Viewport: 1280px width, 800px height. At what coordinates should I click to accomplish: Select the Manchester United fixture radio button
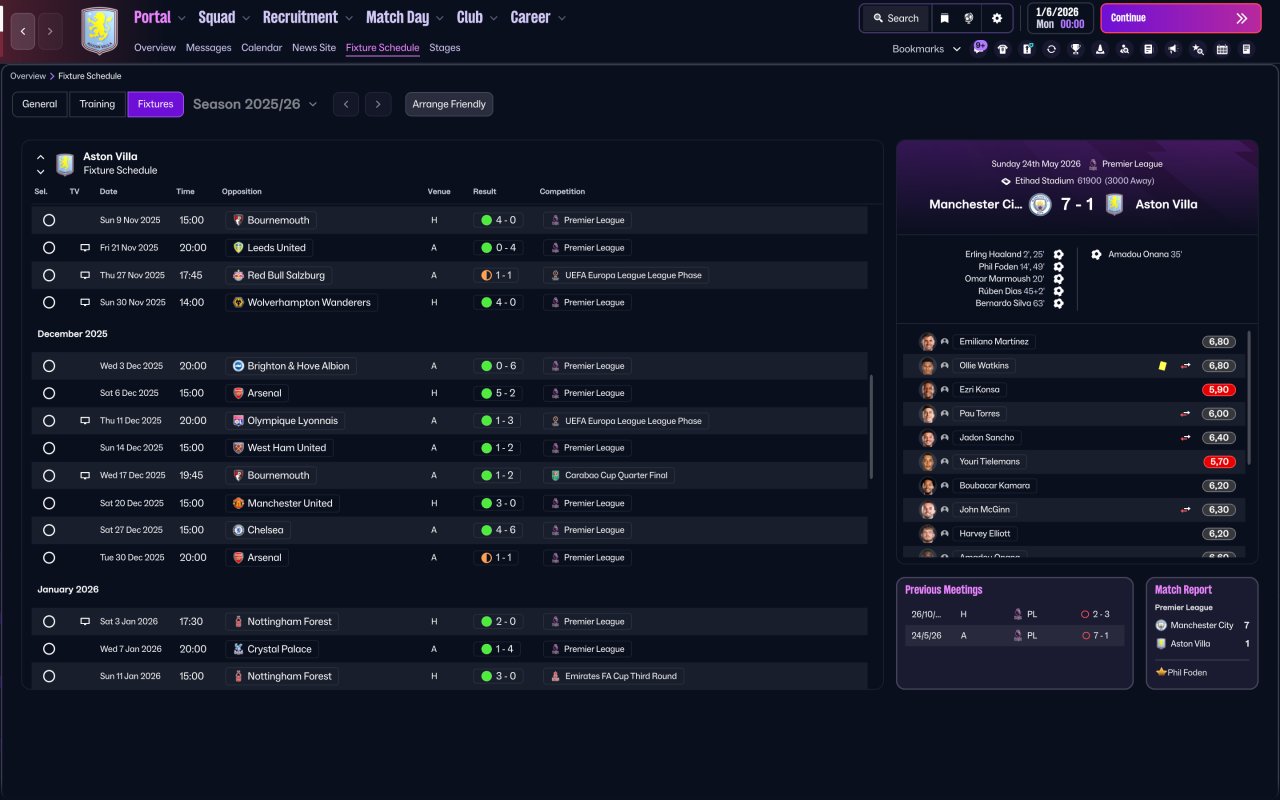(49, 503)
